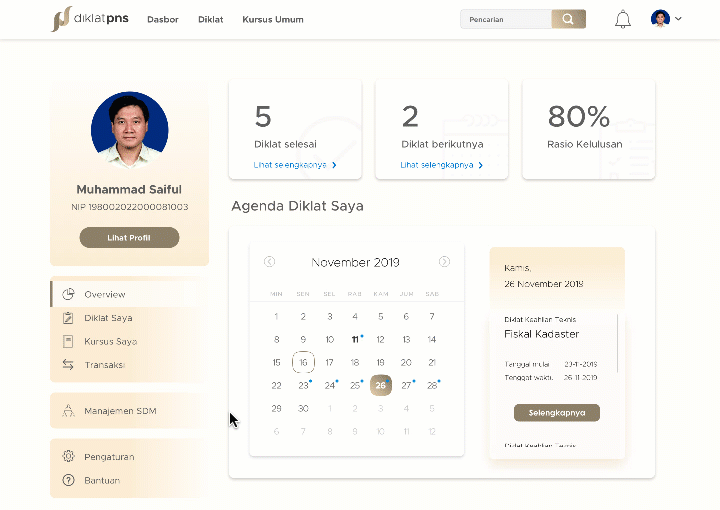Screen dimensions: 720x510
Task: Click the 5 Diklat selesai count
Action: tap(263, 116)
